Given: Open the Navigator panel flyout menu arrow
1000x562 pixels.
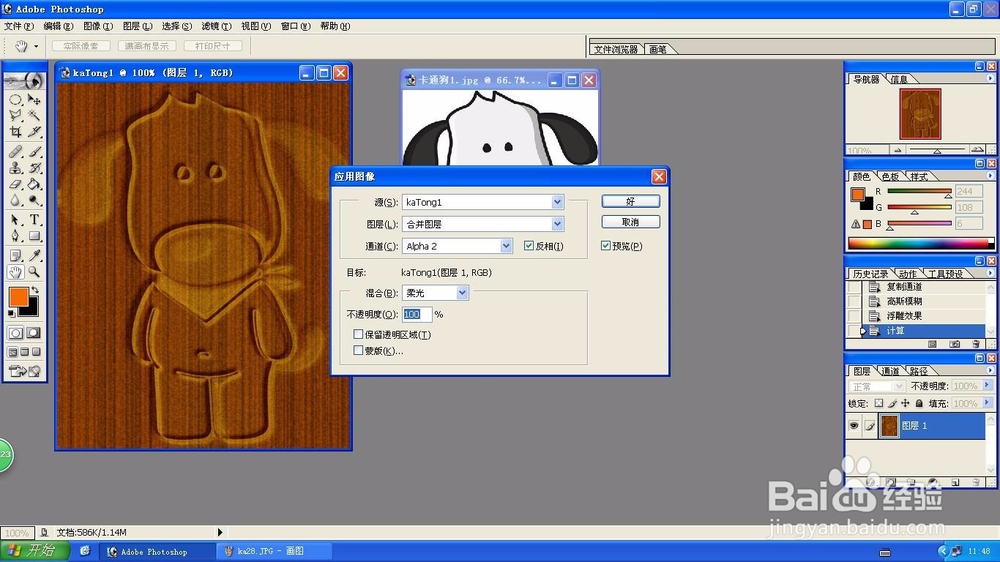Looking at the screenshot, I should pyautogui.click(x=990, y=78).
